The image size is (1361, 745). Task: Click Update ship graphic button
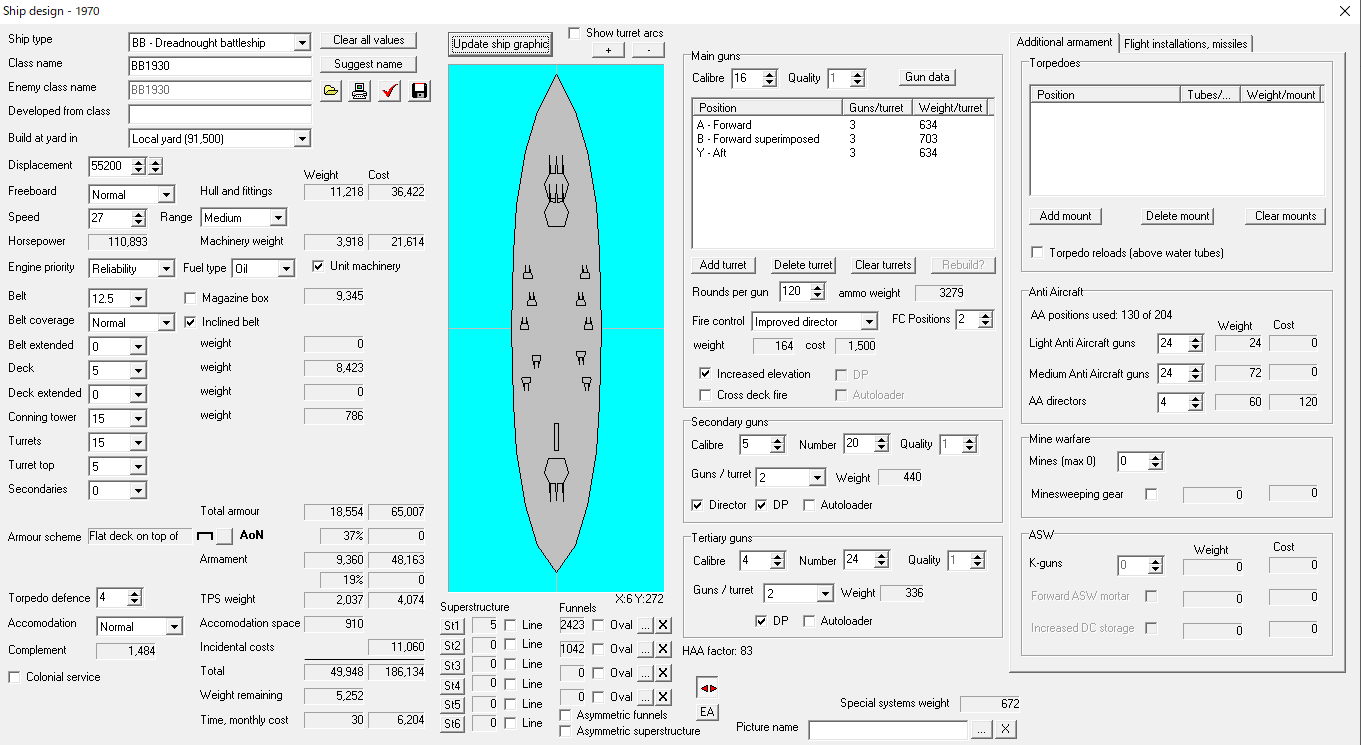(x=500, y=44)
